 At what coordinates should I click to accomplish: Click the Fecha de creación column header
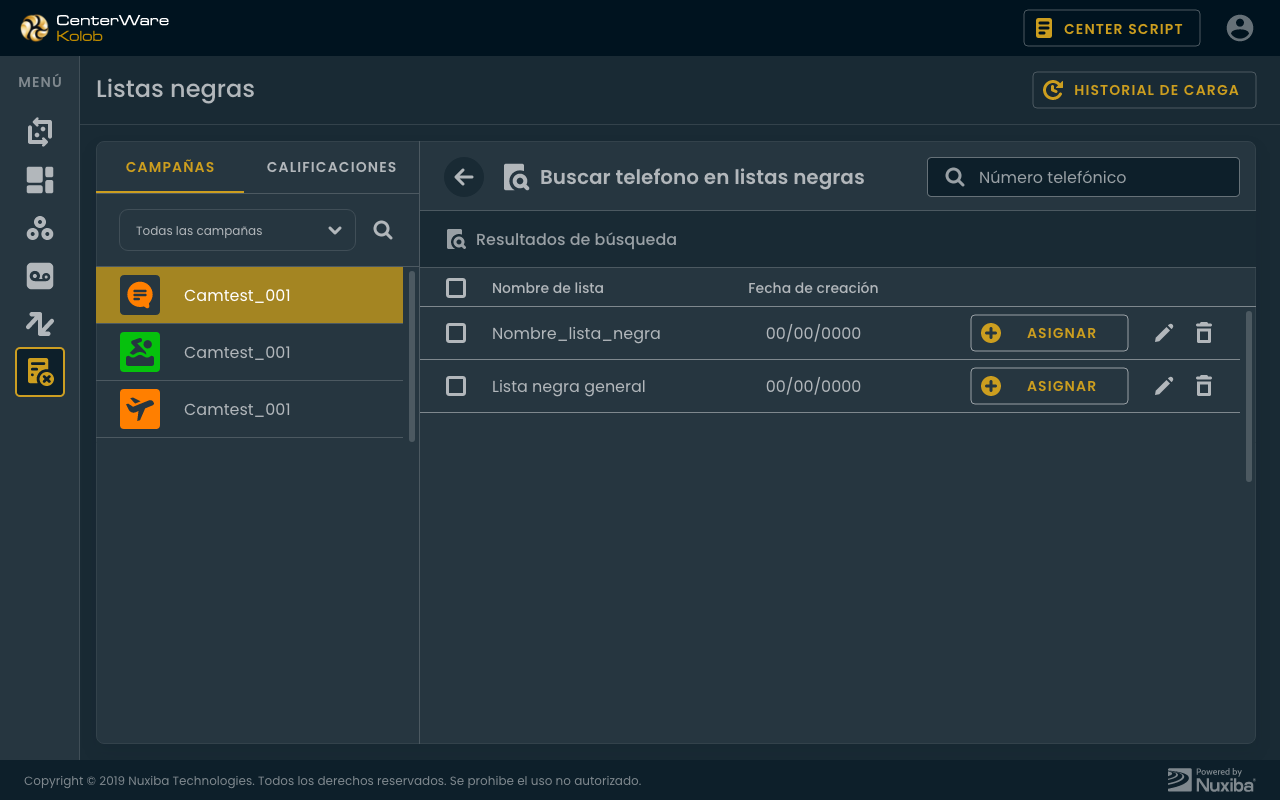(x=813, y=288)
